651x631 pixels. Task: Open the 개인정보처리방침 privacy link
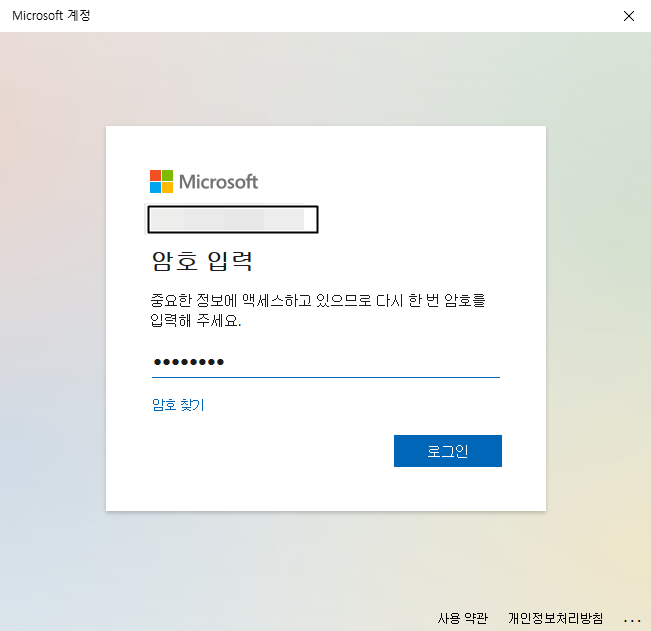(556, 619)
